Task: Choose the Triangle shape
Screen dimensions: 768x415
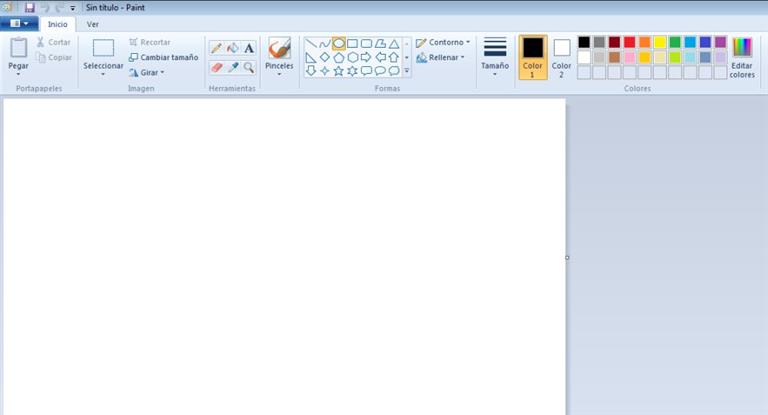Action: point(394,44)
